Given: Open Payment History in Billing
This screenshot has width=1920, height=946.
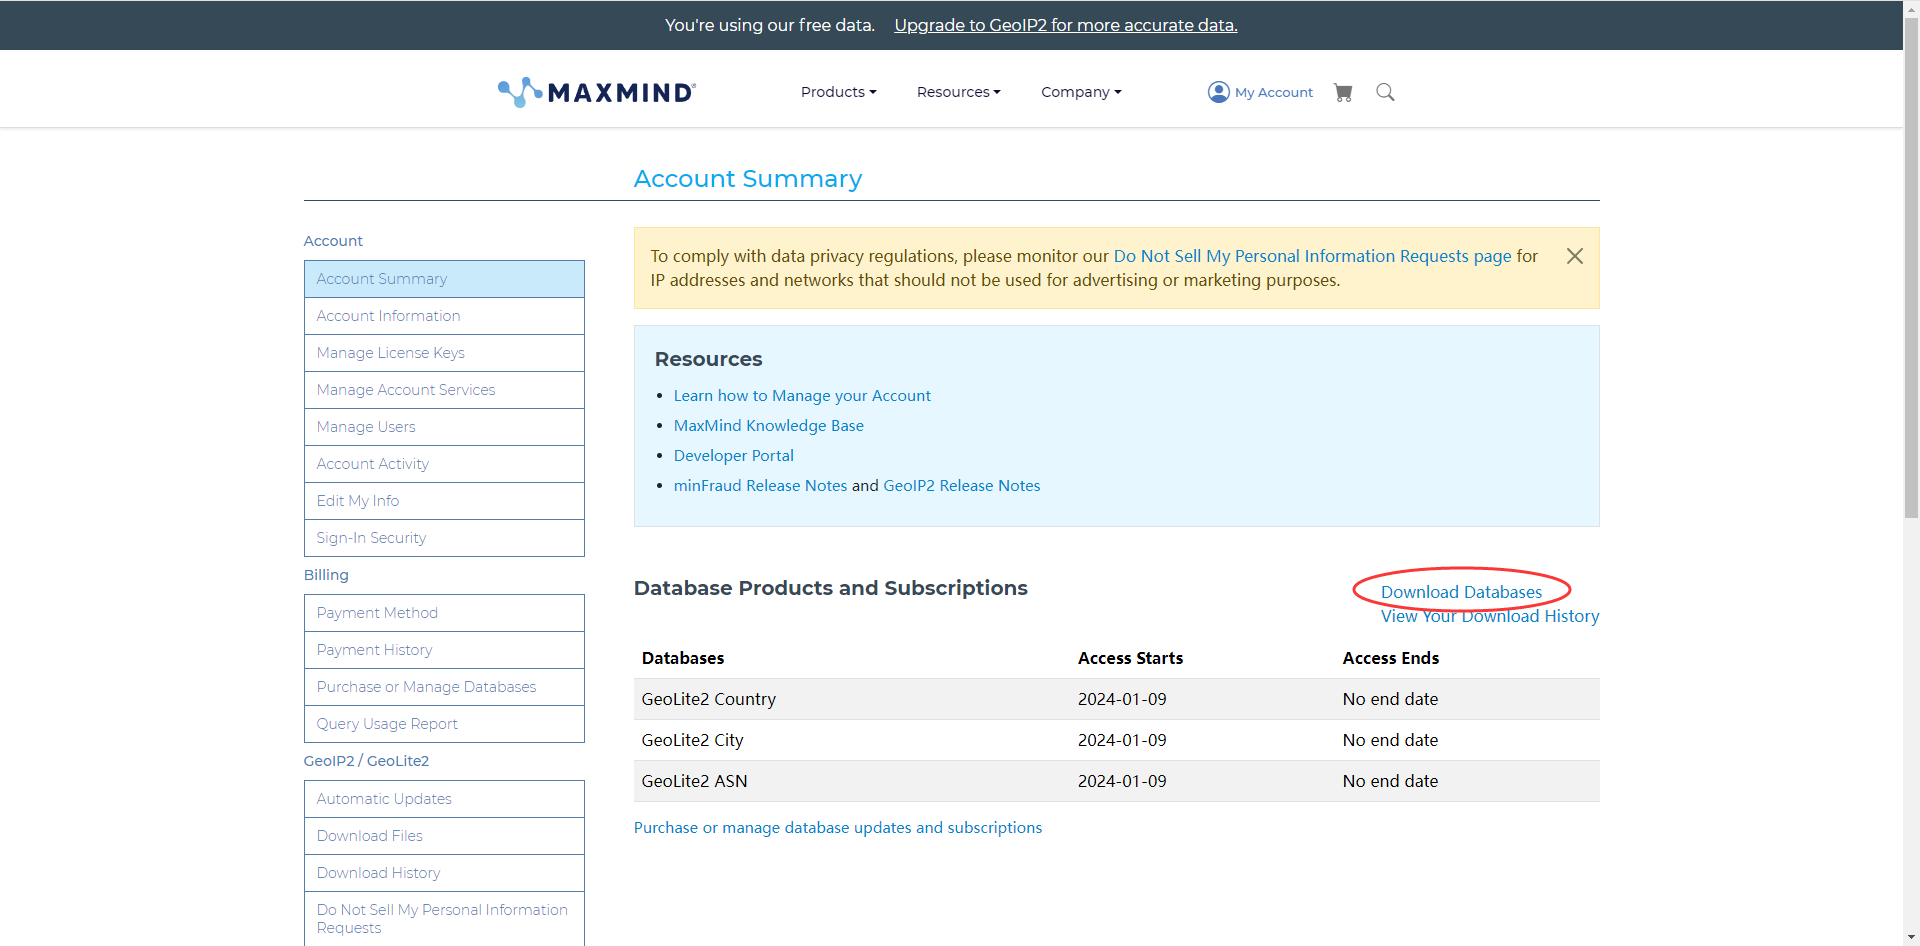Looking at the screenshot, I should 444,650.
